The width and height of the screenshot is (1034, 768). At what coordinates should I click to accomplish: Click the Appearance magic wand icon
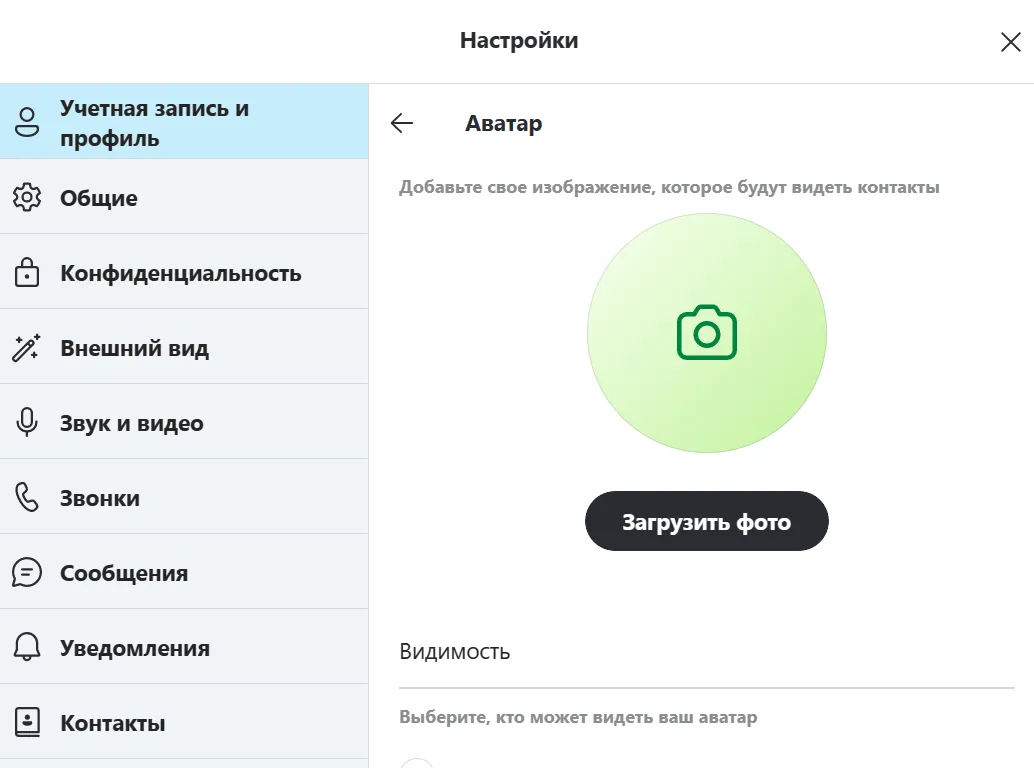click(x=26, y=347)
